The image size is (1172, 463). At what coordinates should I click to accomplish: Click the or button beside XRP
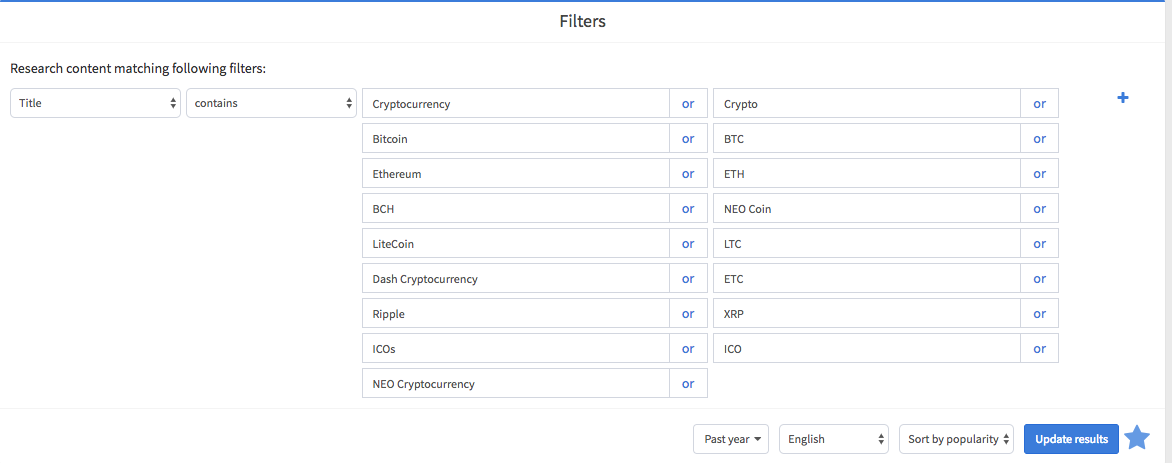click(1040, 313)
